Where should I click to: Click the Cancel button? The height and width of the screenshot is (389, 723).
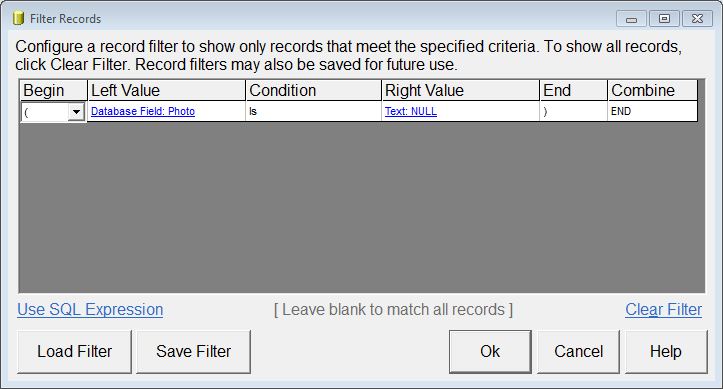578,352
